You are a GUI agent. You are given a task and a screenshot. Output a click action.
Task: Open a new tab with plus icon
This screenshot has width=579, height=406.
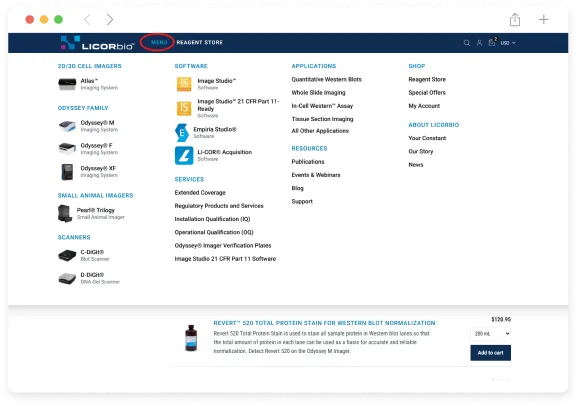point(544,19)
